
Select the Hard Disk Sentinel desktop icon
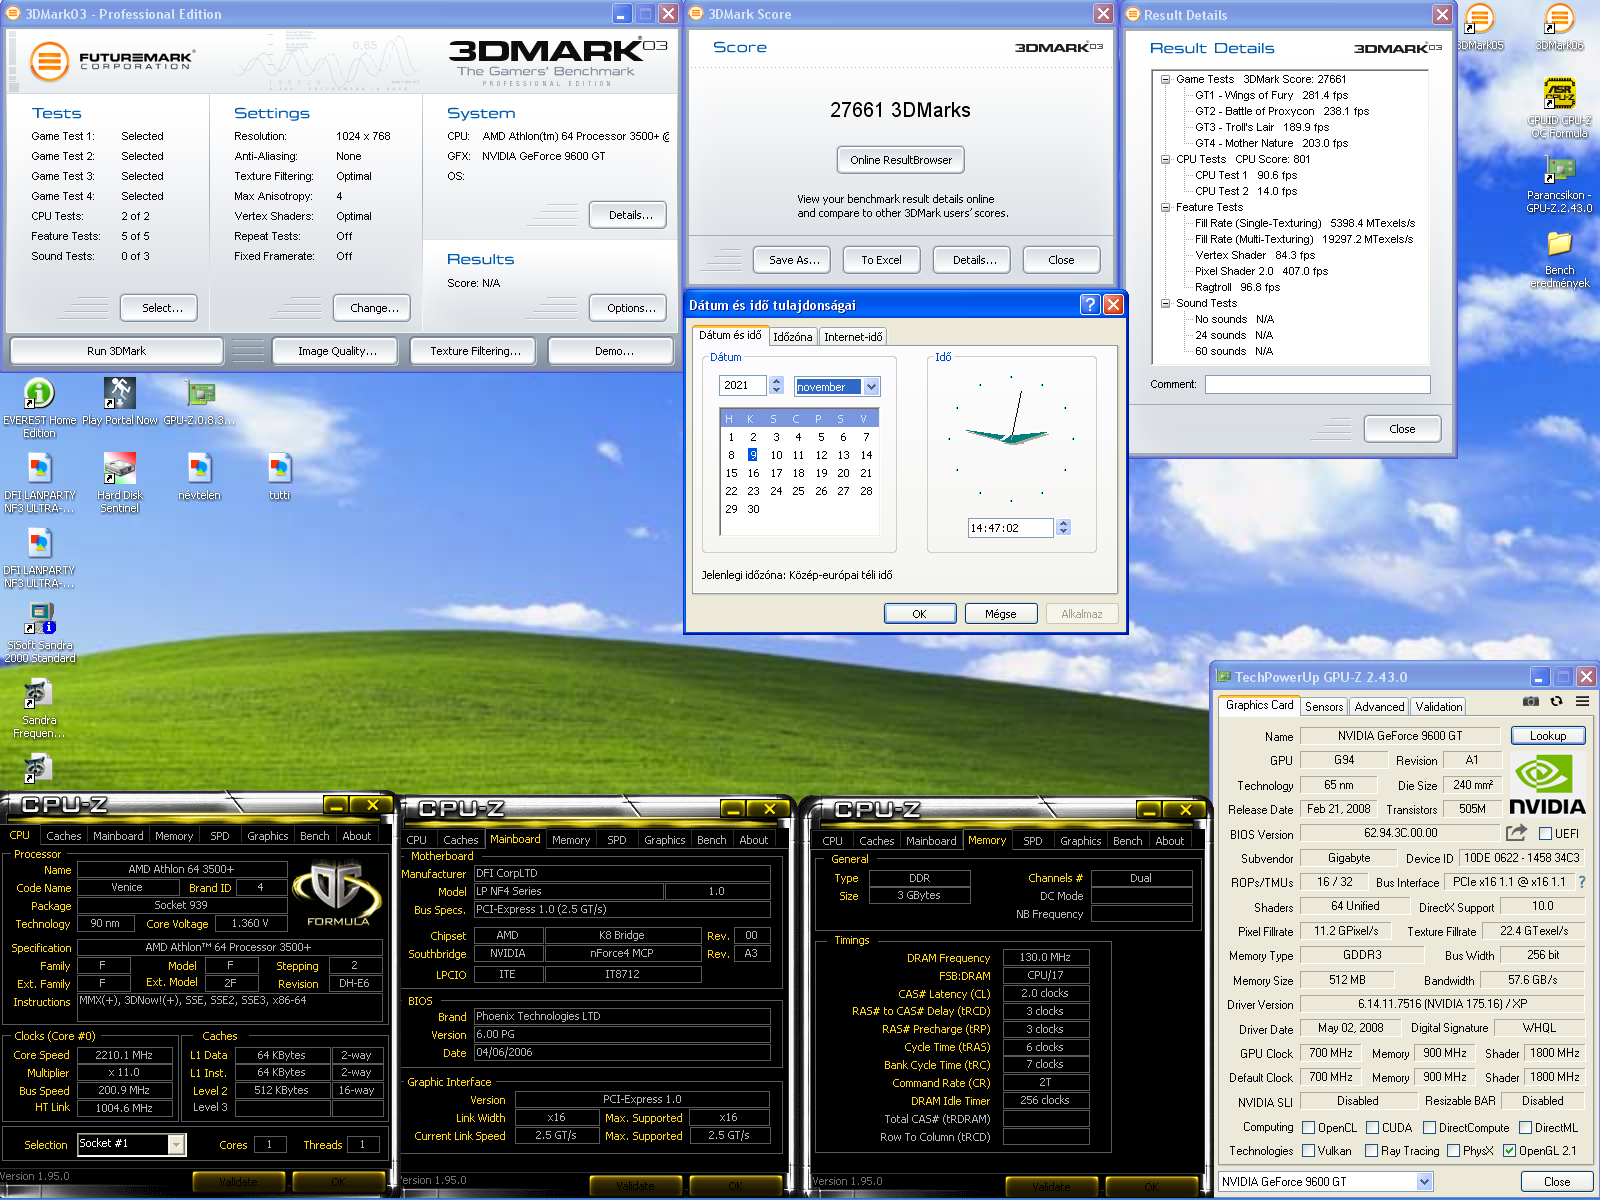point(120,483)
